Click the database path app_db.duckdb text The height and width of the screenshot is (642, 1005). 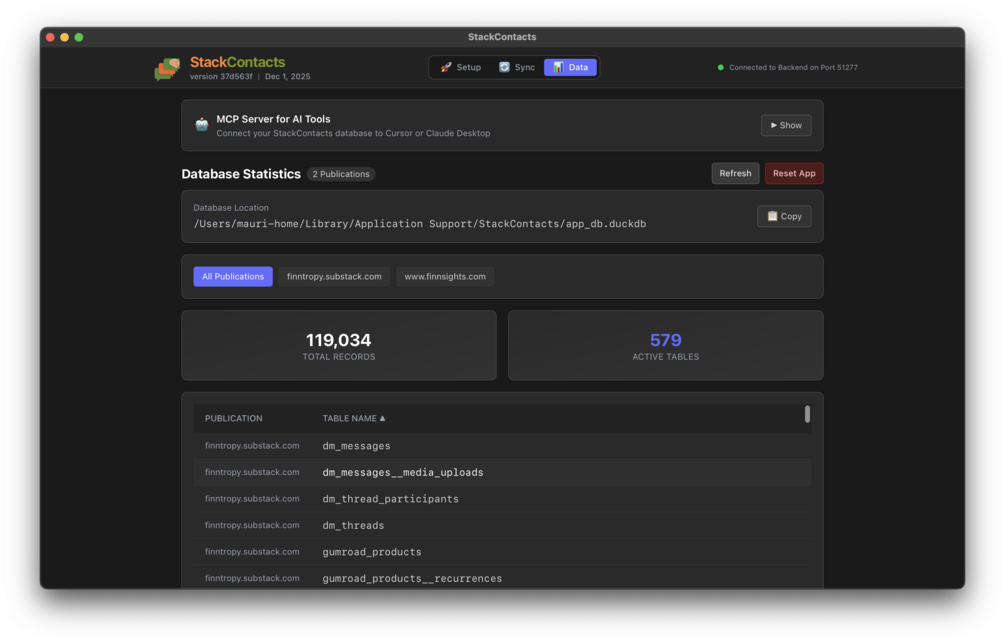[420, 224]
